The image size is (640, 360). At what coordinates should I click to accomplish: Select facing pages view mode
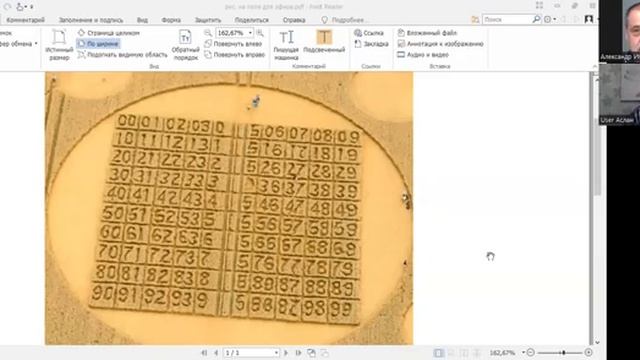coord(464,353)
